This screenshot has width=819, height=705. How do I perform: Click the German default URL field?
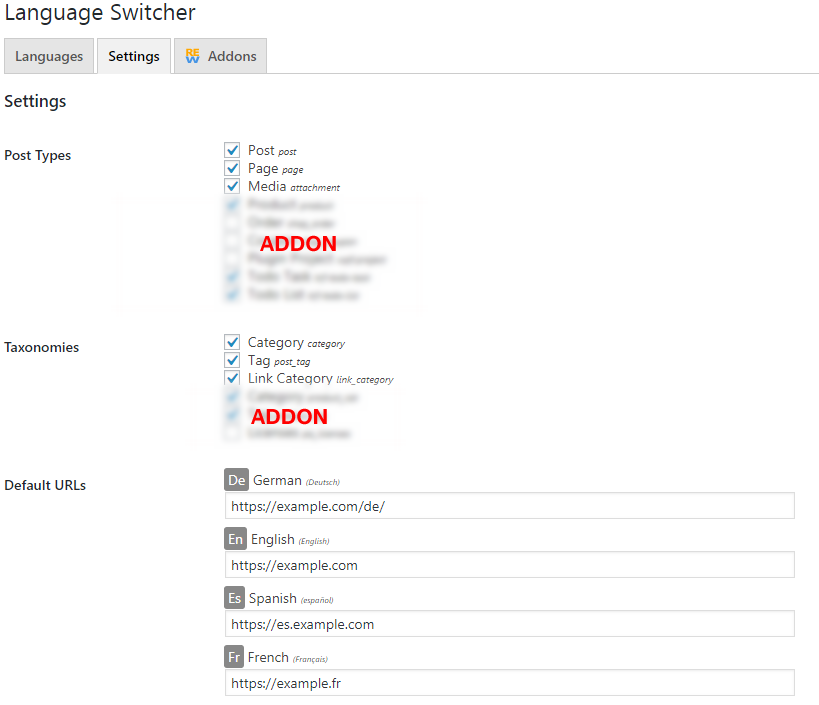point(509,505)
